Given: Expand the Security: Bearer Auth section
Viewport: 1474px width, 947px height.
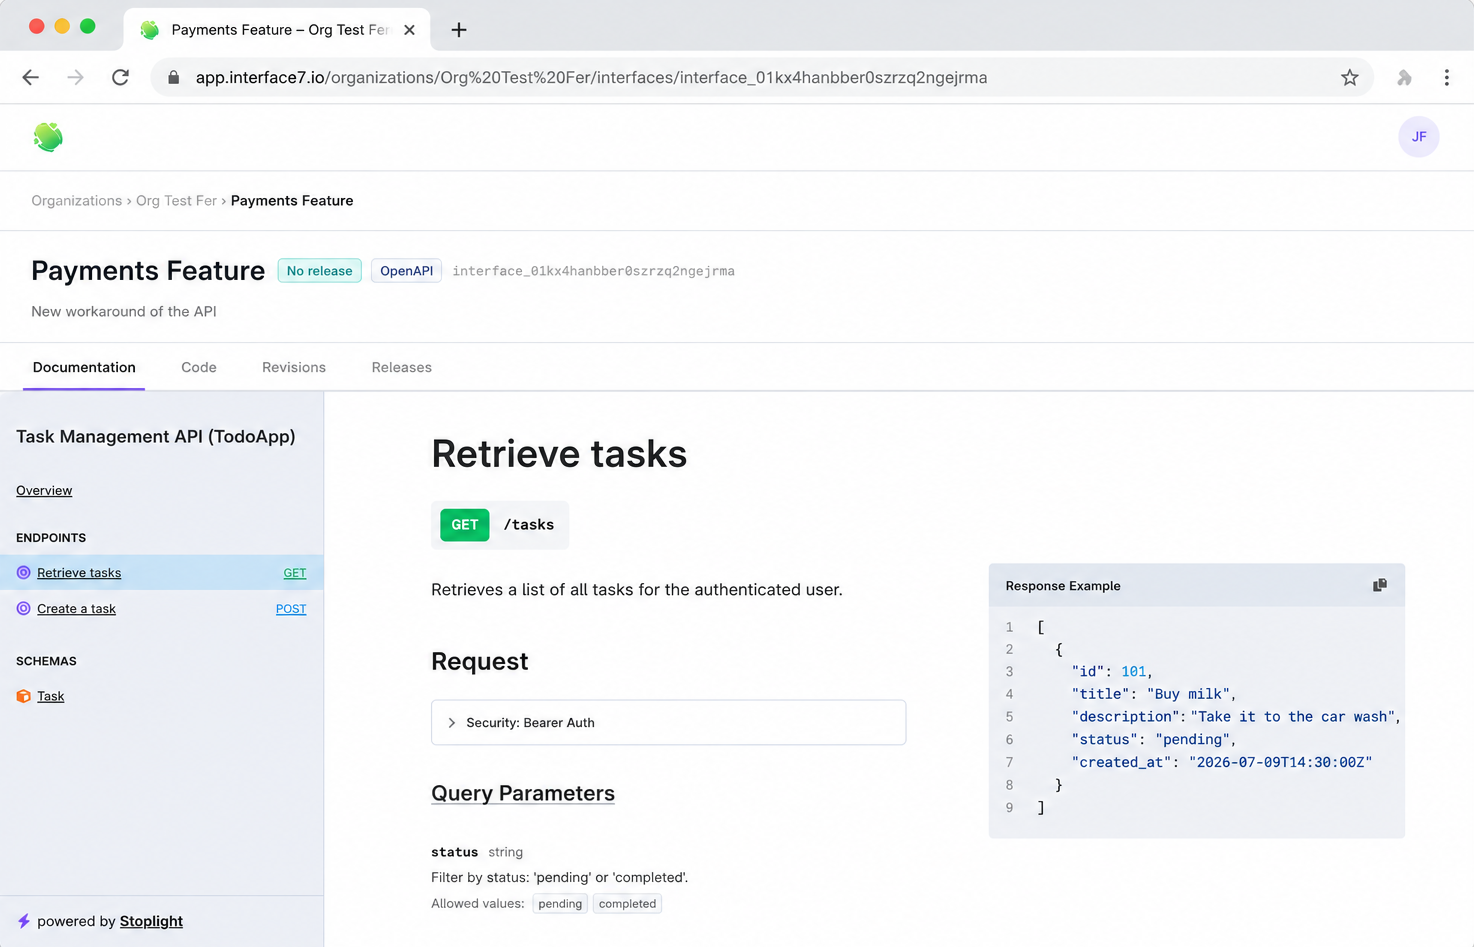Looking at the screenshot, I should click(x=668, y=722).
